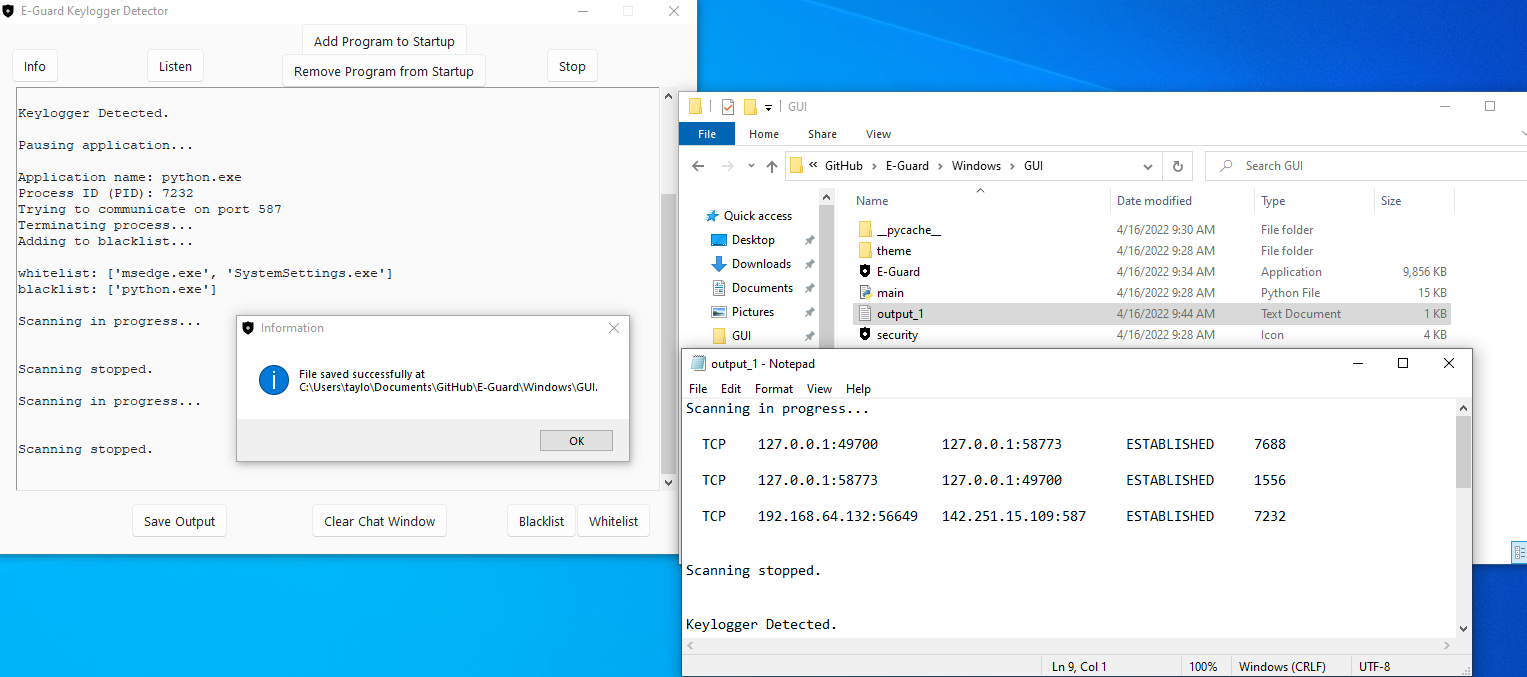The width and height of the screenshot is (1527, 677).
Task: Open the recent locations dropdown in Explorer
Action: pos(750,166)
